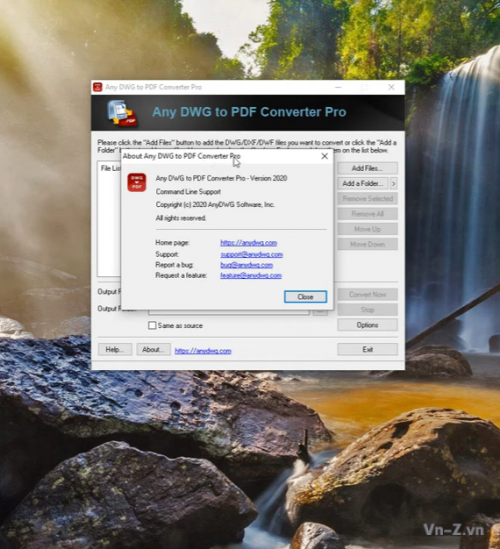The height and width of the screenshot is (549, 500).
Task: Click the Exit button
Action: [367, 349]
